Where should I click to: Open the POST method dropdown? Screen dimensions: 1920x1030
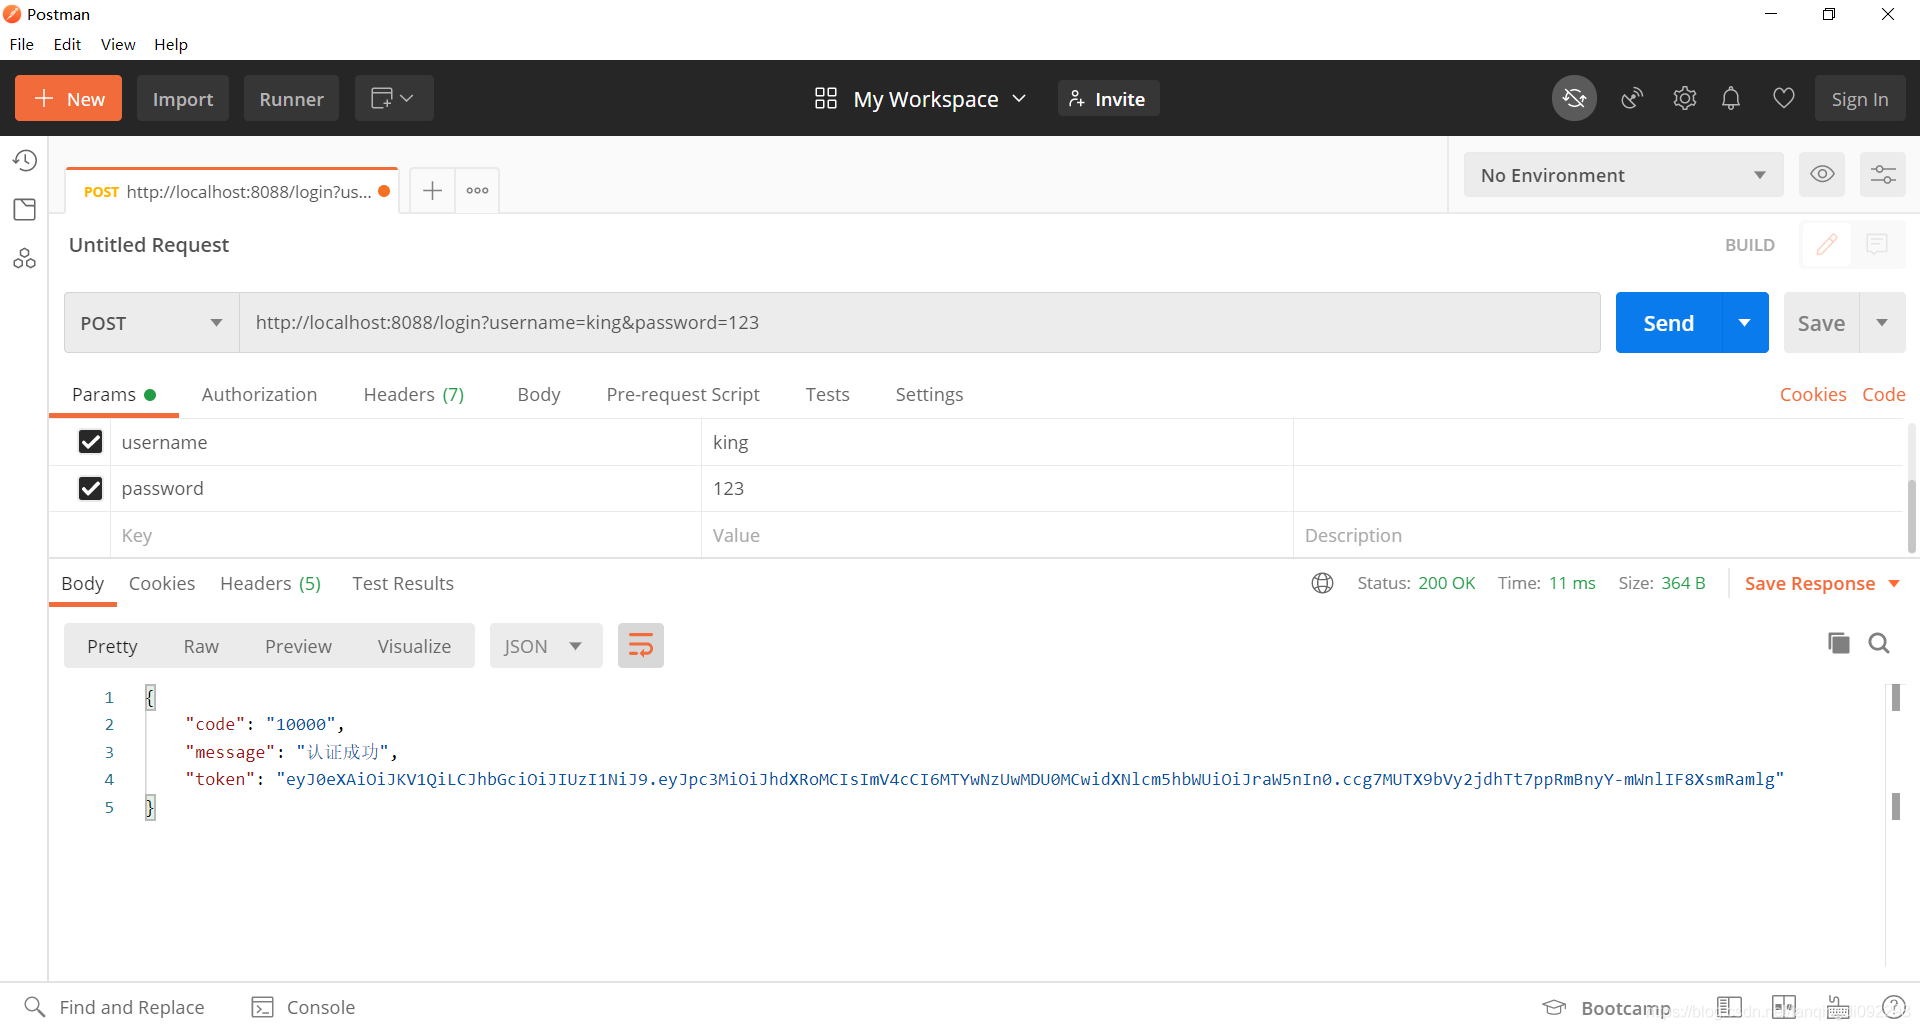point(152,323)
